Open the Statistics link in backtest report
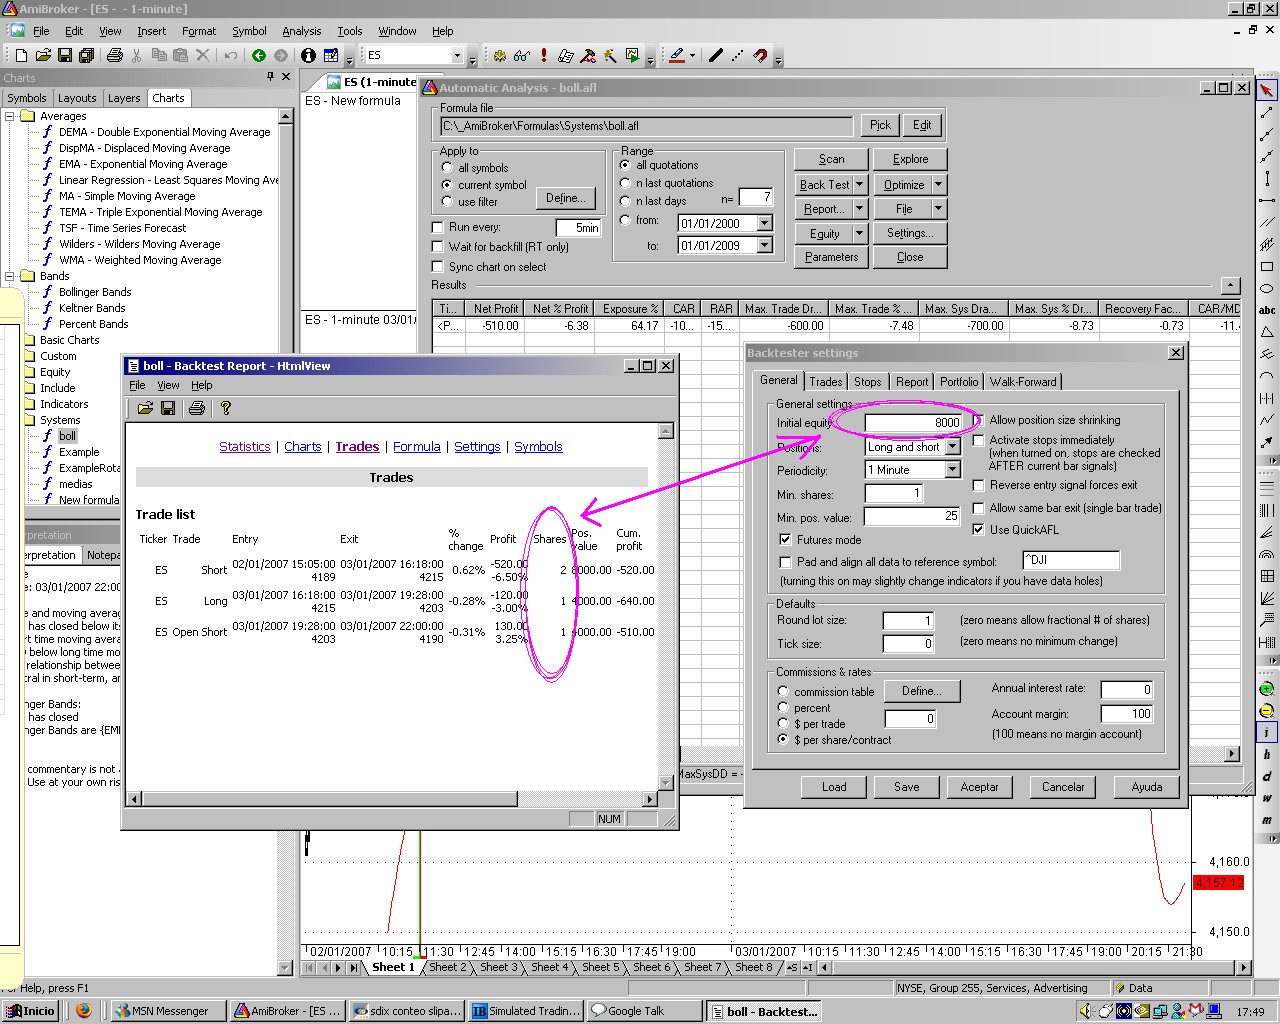The height and width of the screenshot is (1024, 1280). click(245, 447)
